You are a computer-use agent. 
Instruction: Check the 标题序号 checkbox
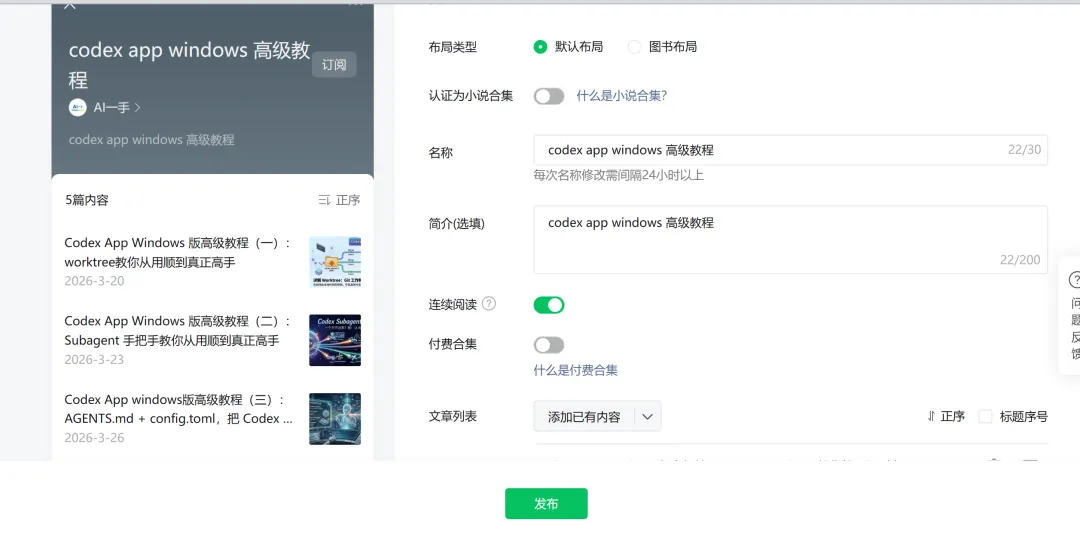pos(986,416)
